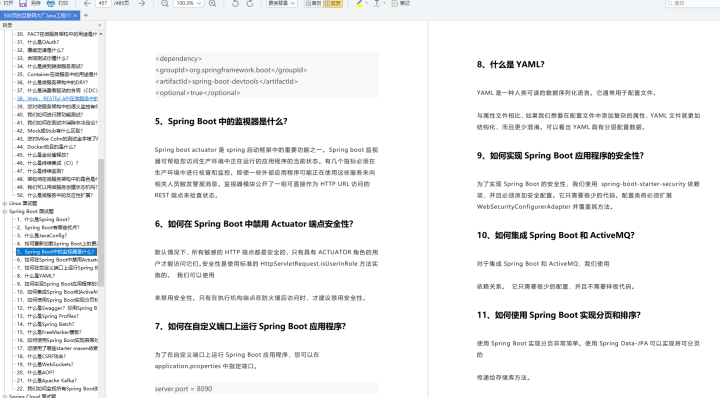This screenshot has width=720, height=398.
Task: Select highlighted item 5. Spring Boot中的监视器
Action: pyautogui.click(x=56, y=252)
